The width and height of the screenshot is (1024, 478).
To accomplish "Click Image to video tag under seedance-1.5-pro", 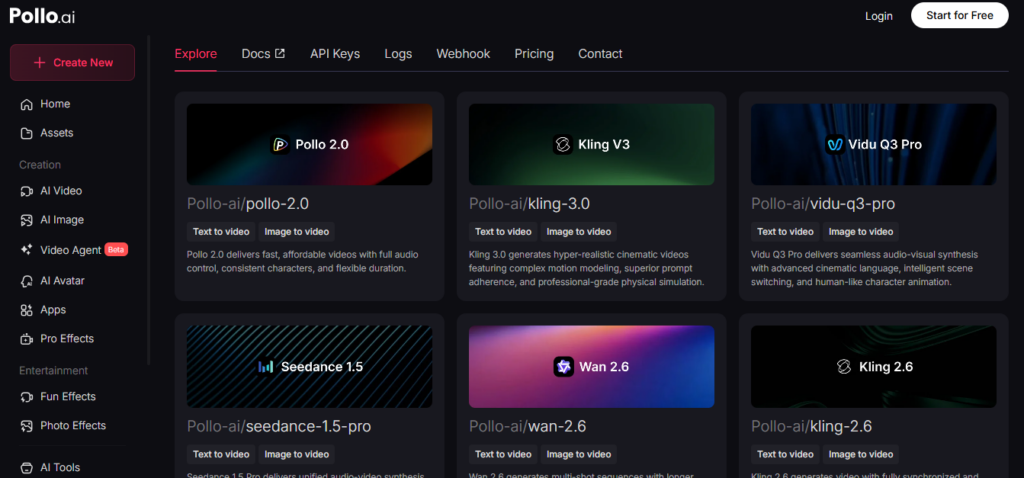I will pos(296,454).
